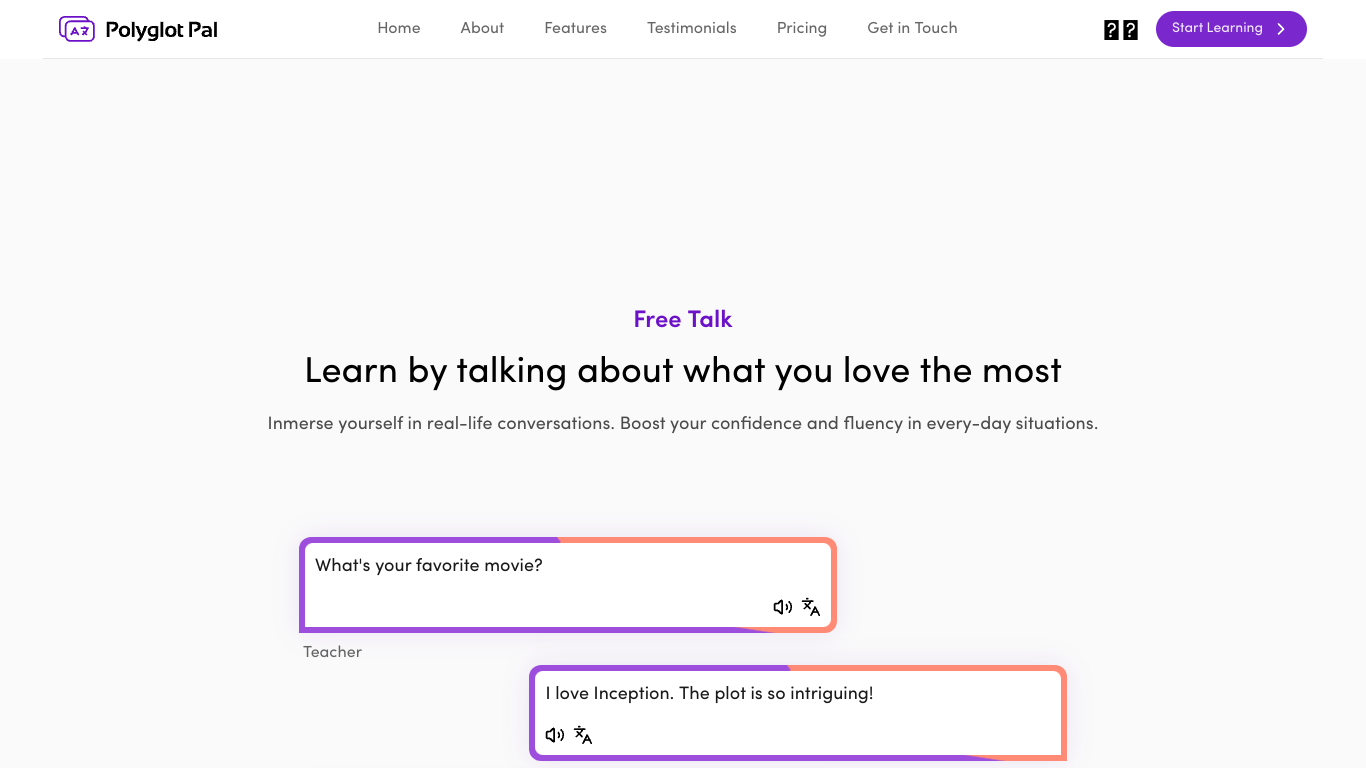Viewport: 1366px width, 768px height.
Task: Jump to Testimonials
Action: tap(692, 28)
